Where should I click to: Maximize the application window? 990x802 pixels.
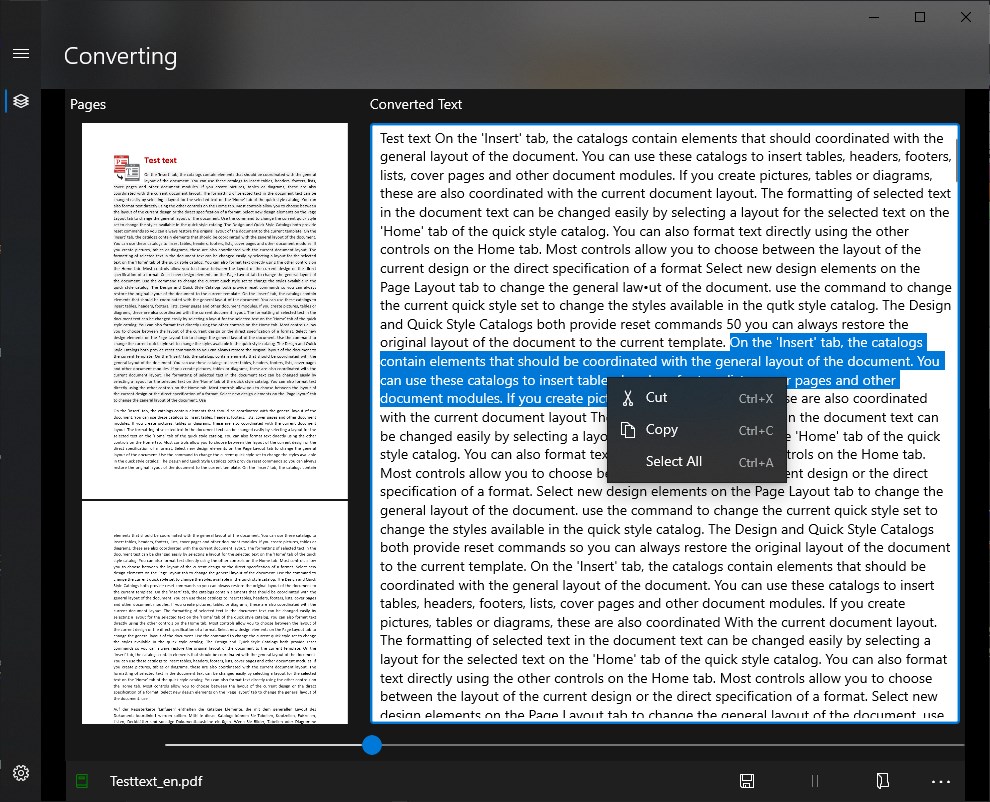click(920, 17)
